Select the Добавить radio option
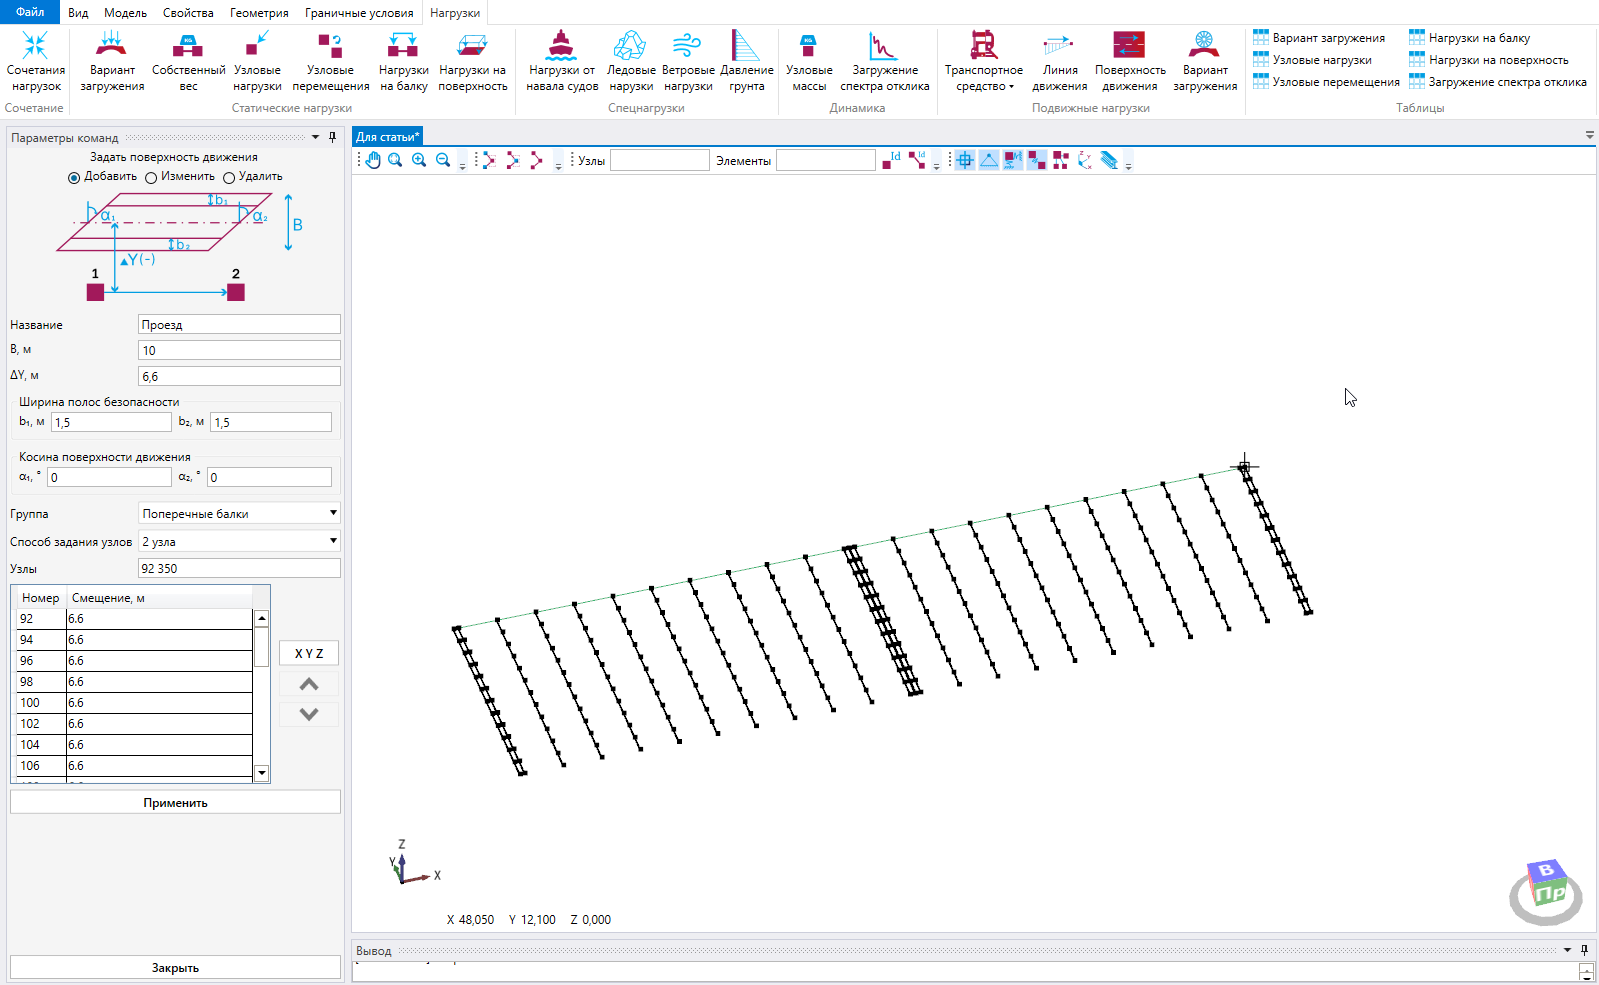 click(x=74, y=178)
